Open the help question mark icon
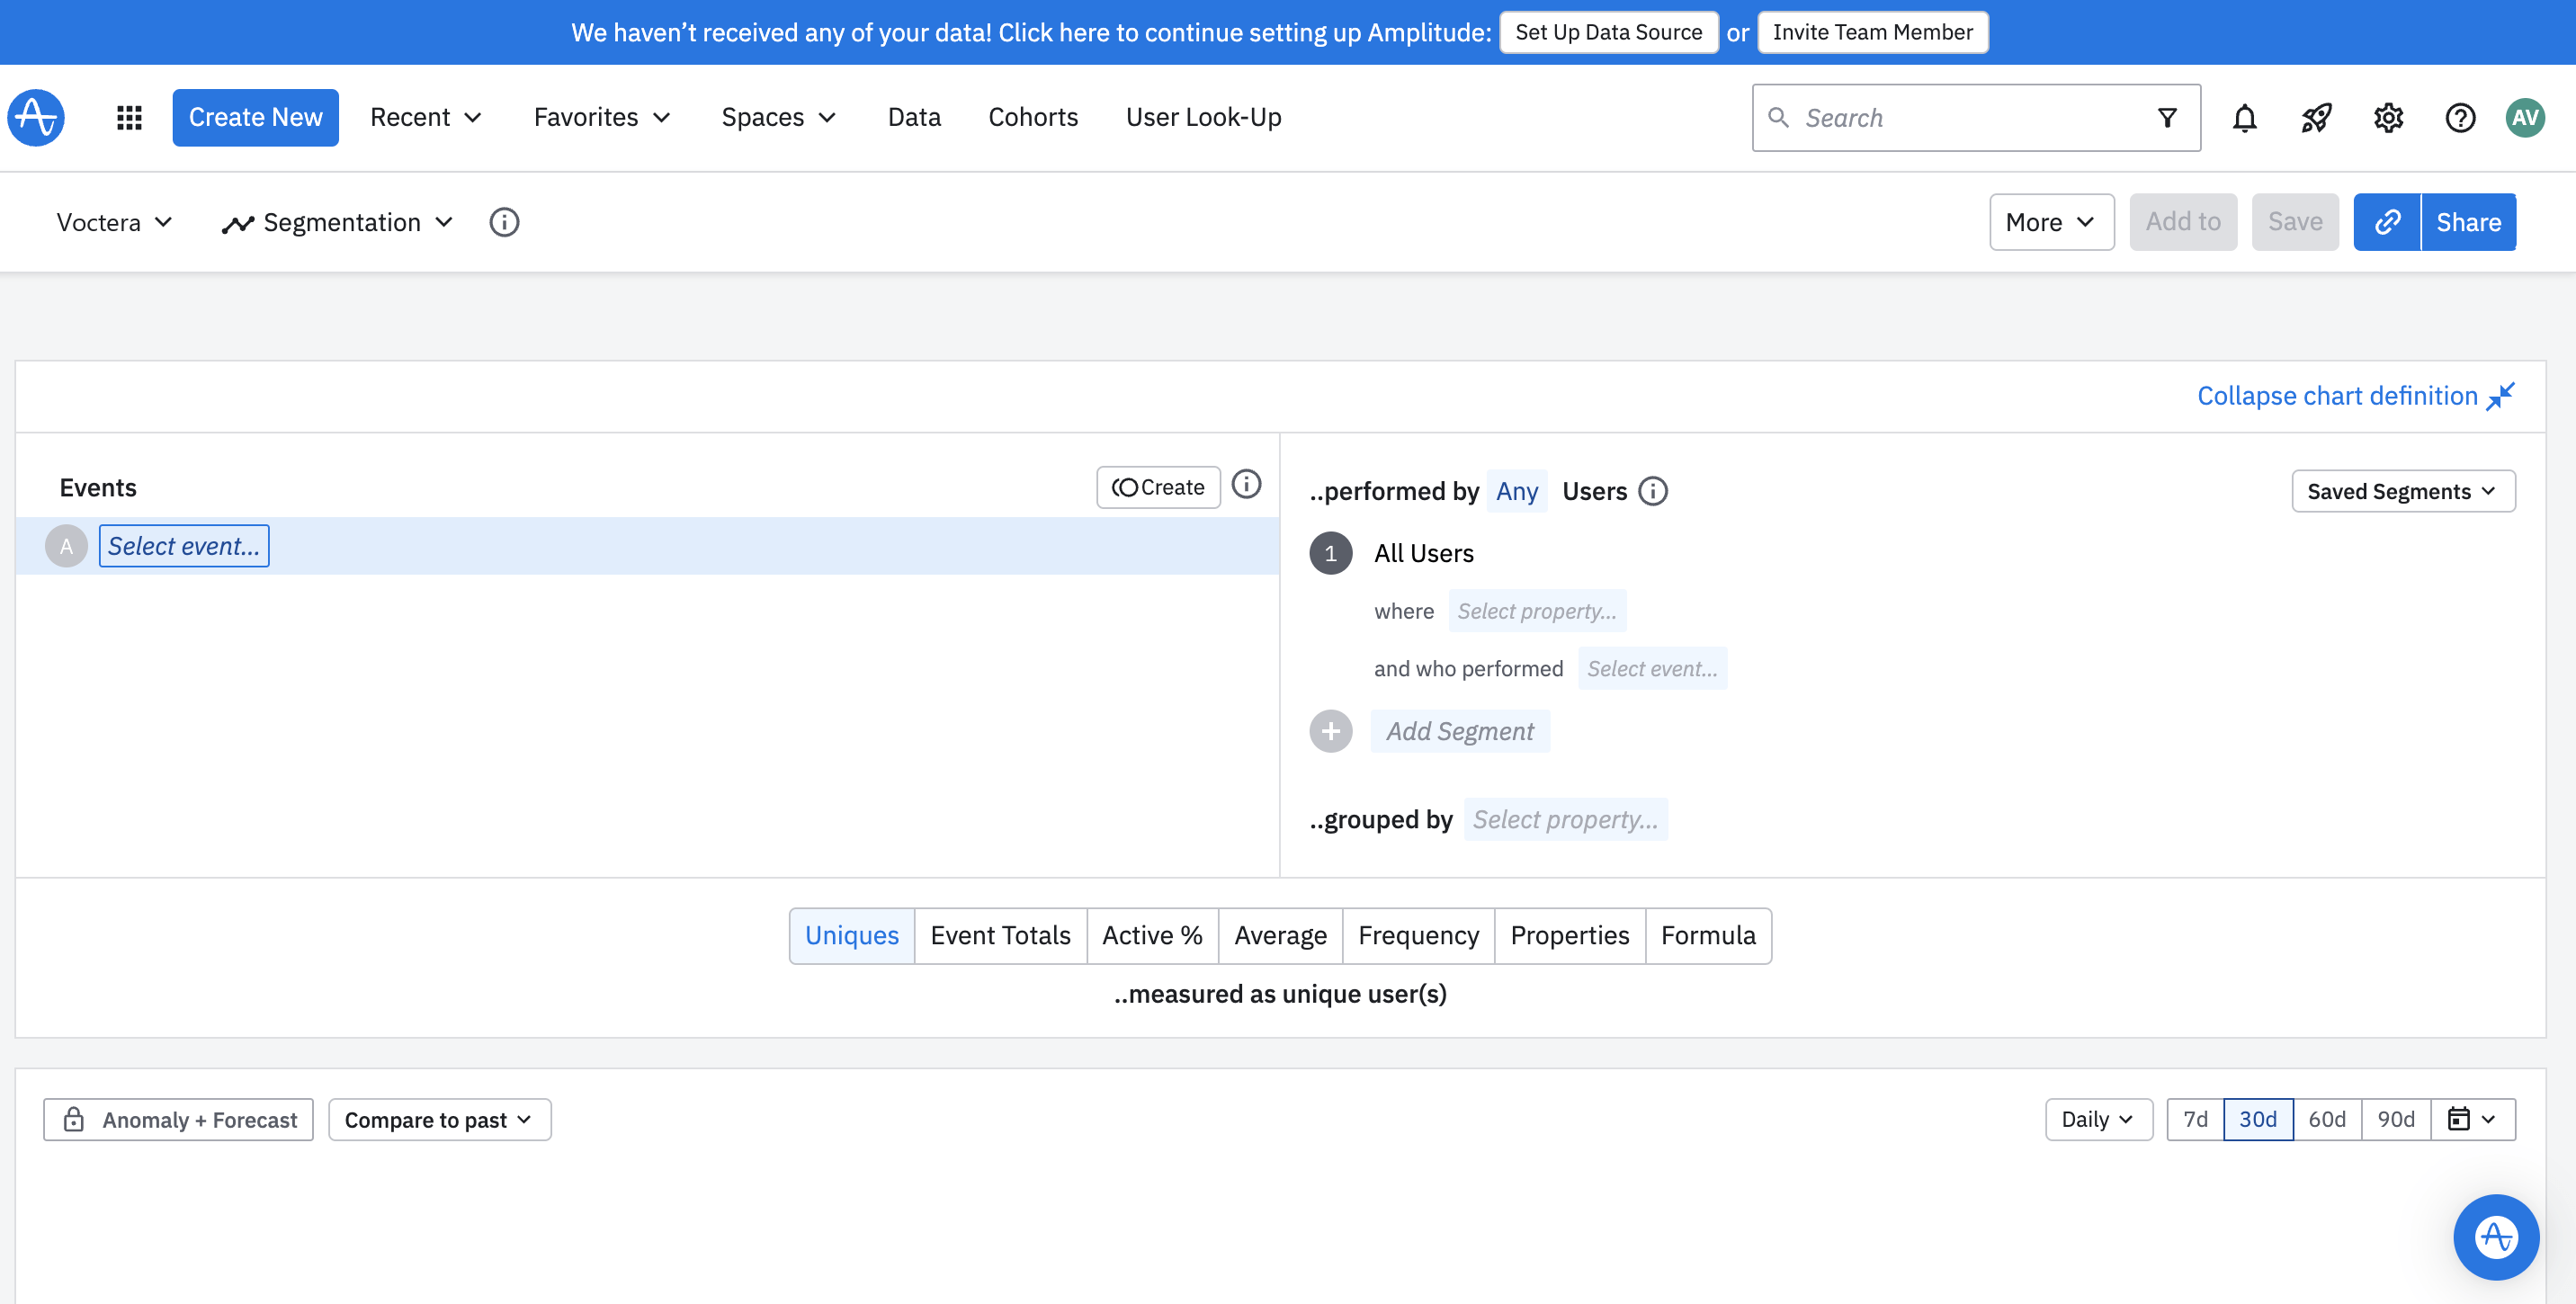Screen dimensions: 2576x1304 pyautogui.click(x=2460, y=118)
